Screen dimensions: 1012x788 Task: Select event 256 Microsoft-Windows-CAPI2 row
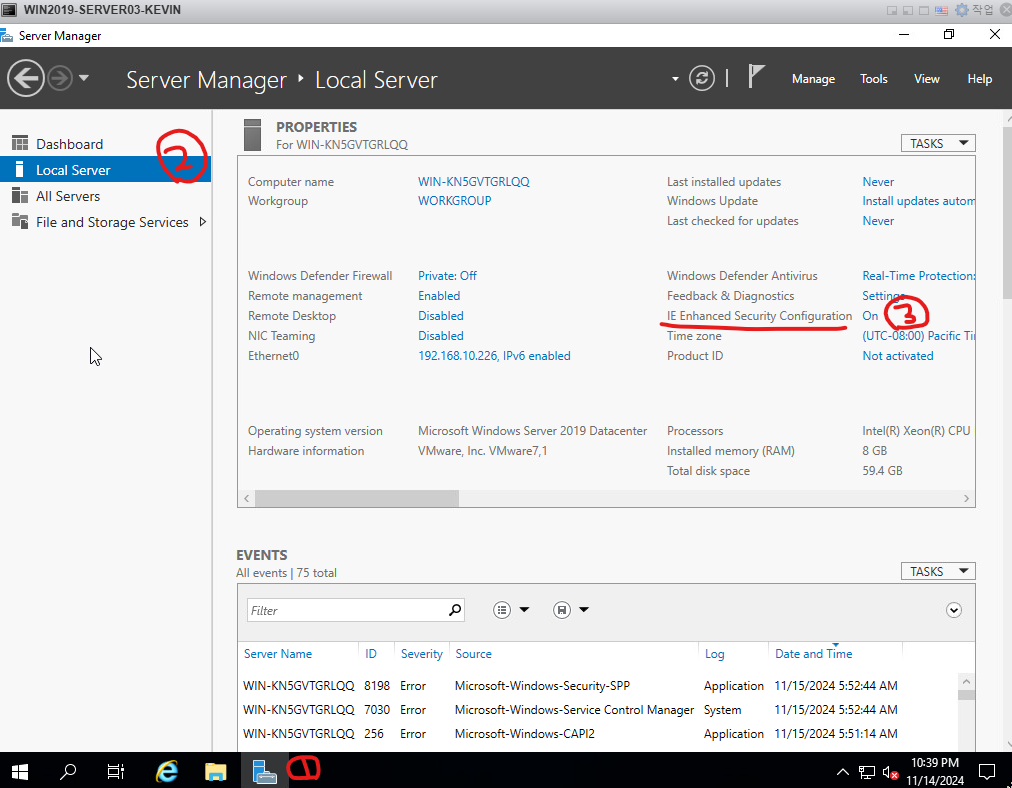(x=597, y=733)
